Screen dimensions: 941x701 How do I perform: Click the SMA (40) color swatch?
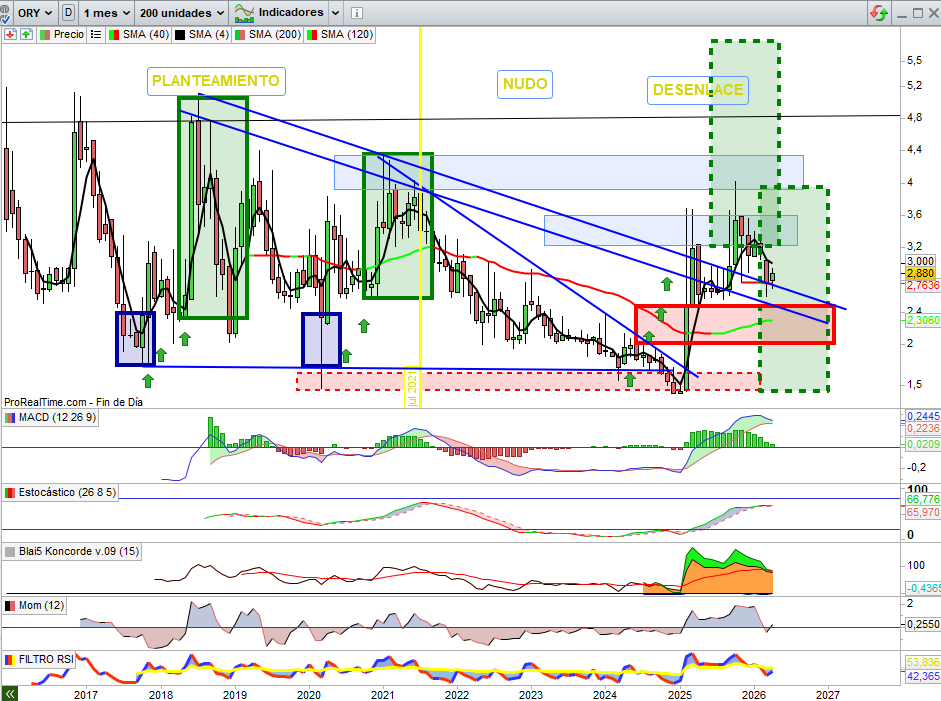[114, 35]
